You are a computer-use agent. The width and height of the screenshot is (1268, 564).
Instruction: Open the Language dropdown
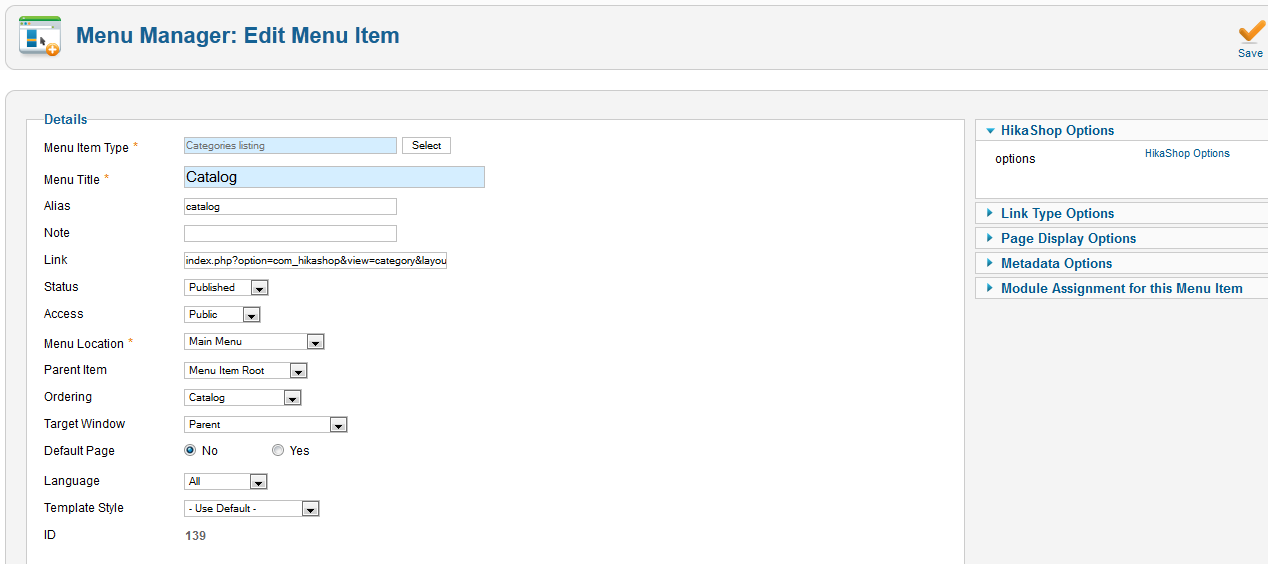pos(226,481)
